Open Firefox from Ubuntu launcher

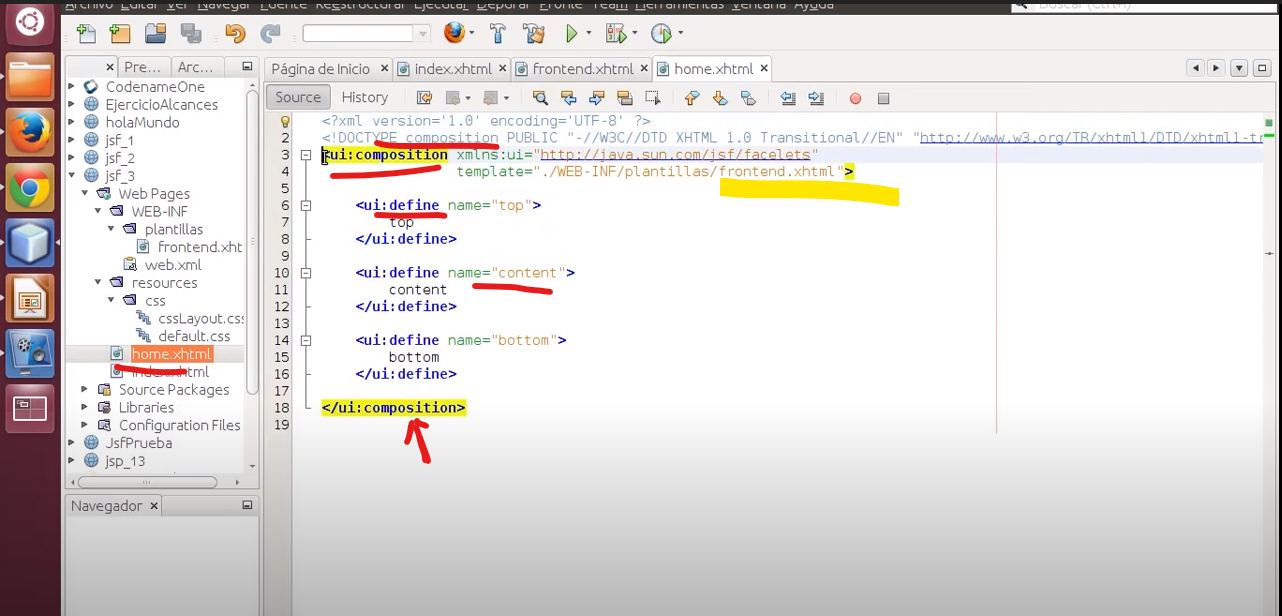click(30, 131)
